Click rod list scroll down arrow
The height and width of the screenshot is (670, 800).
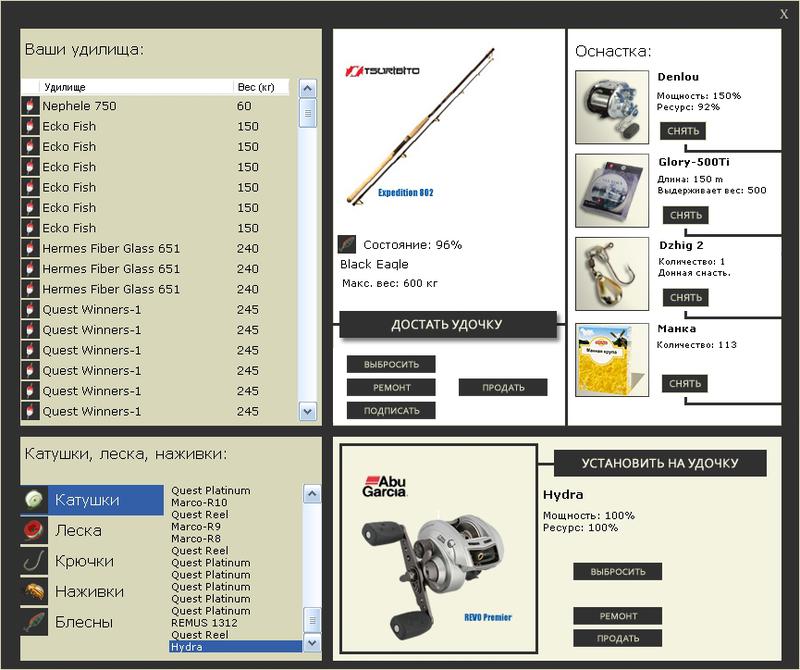(x=307, y=411)
